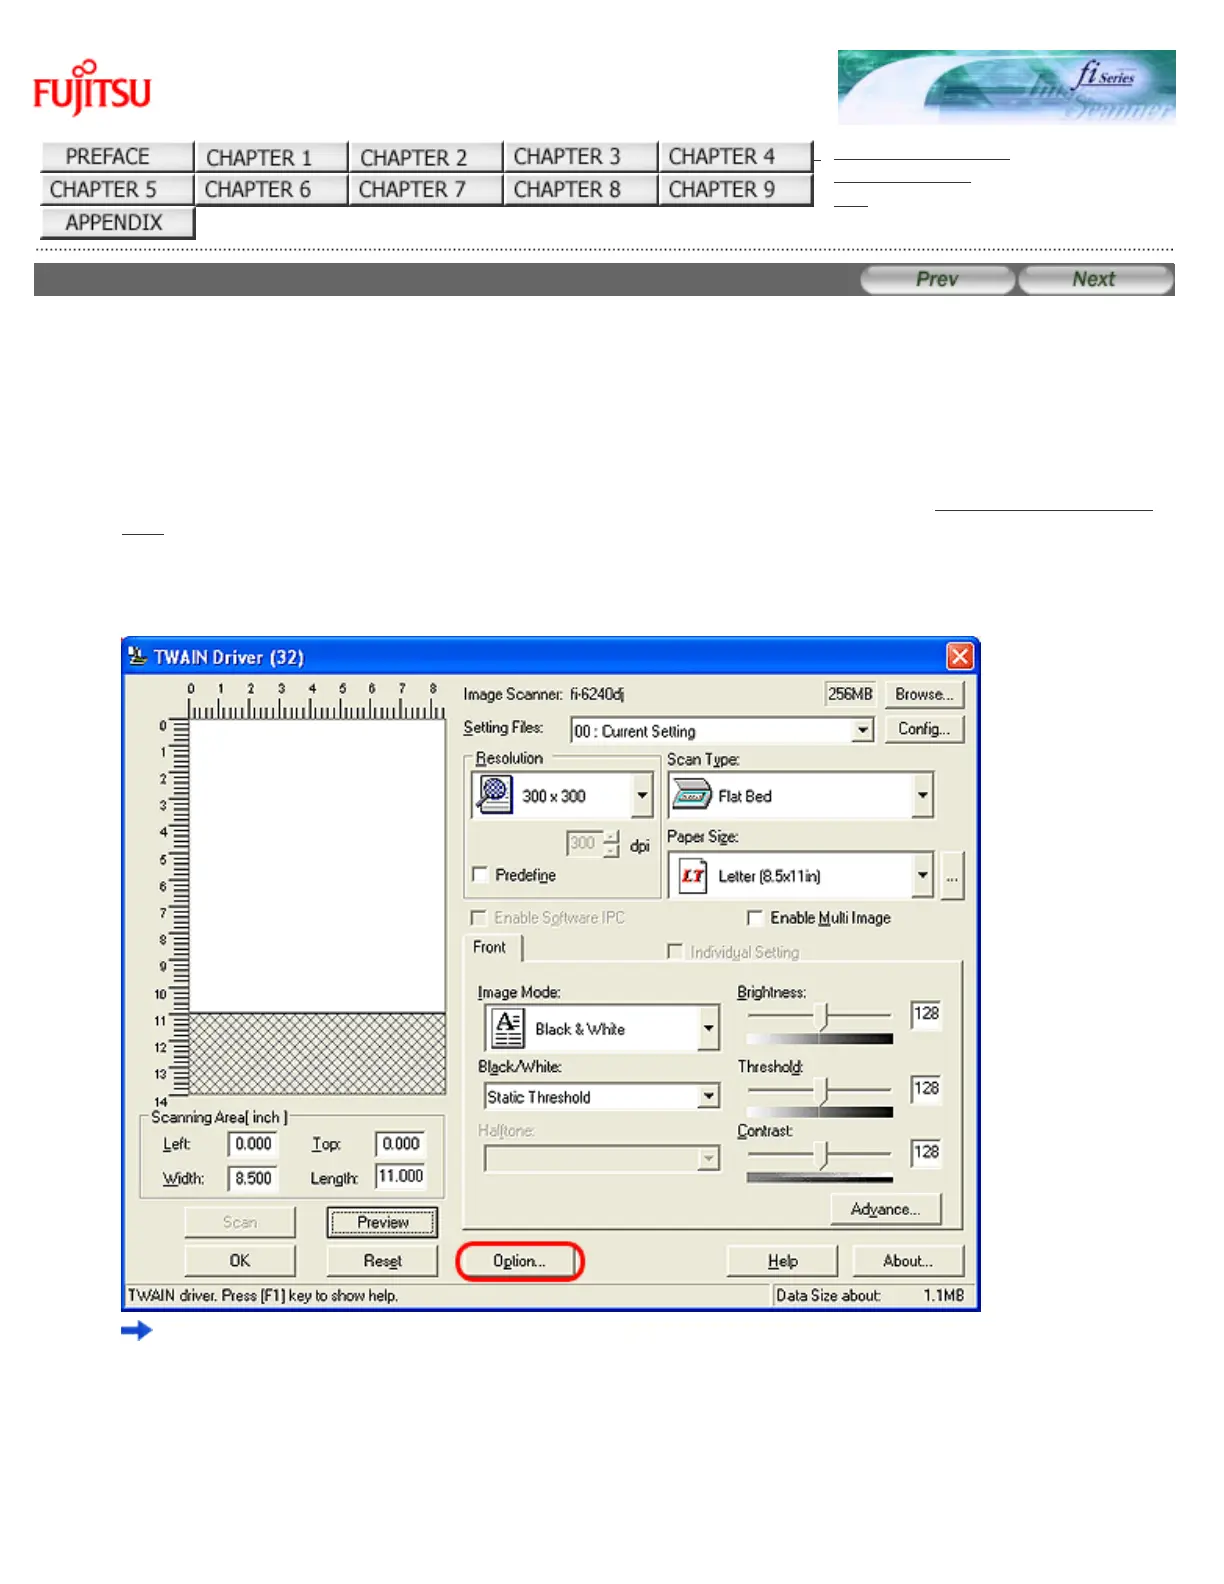Click the Black & White image mode icon
This screenshot has width=1224, height=1584.
point(508,1028)
